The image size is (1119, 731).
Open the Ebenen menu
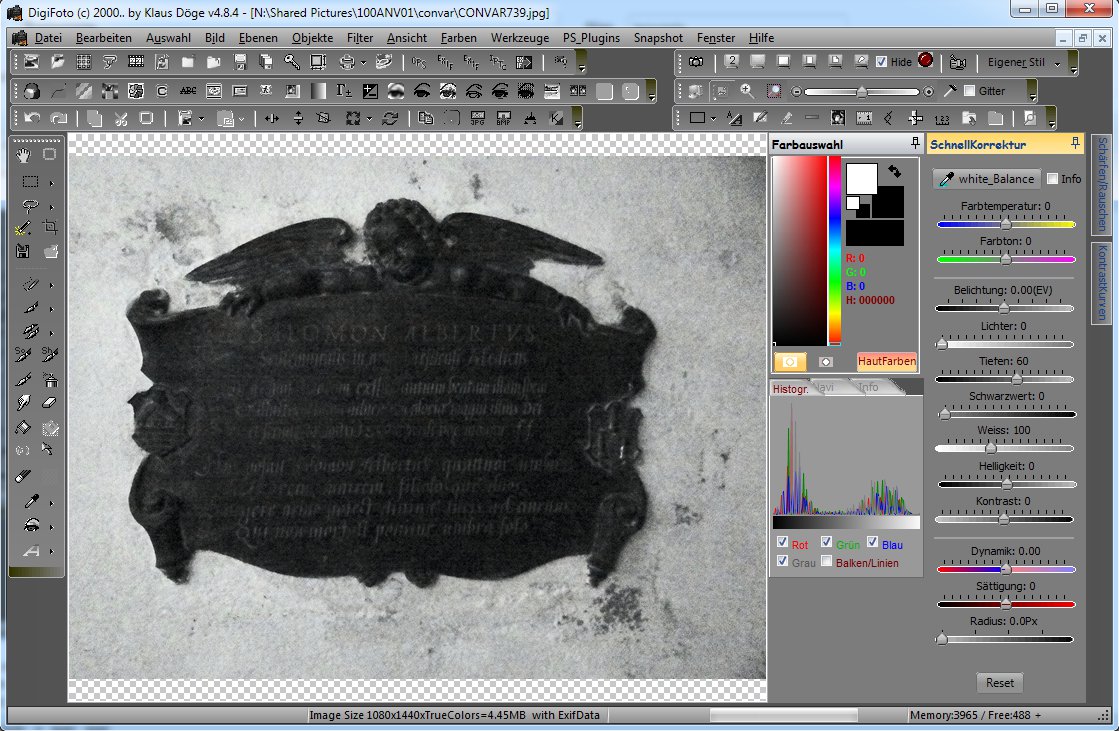[259, 38]
